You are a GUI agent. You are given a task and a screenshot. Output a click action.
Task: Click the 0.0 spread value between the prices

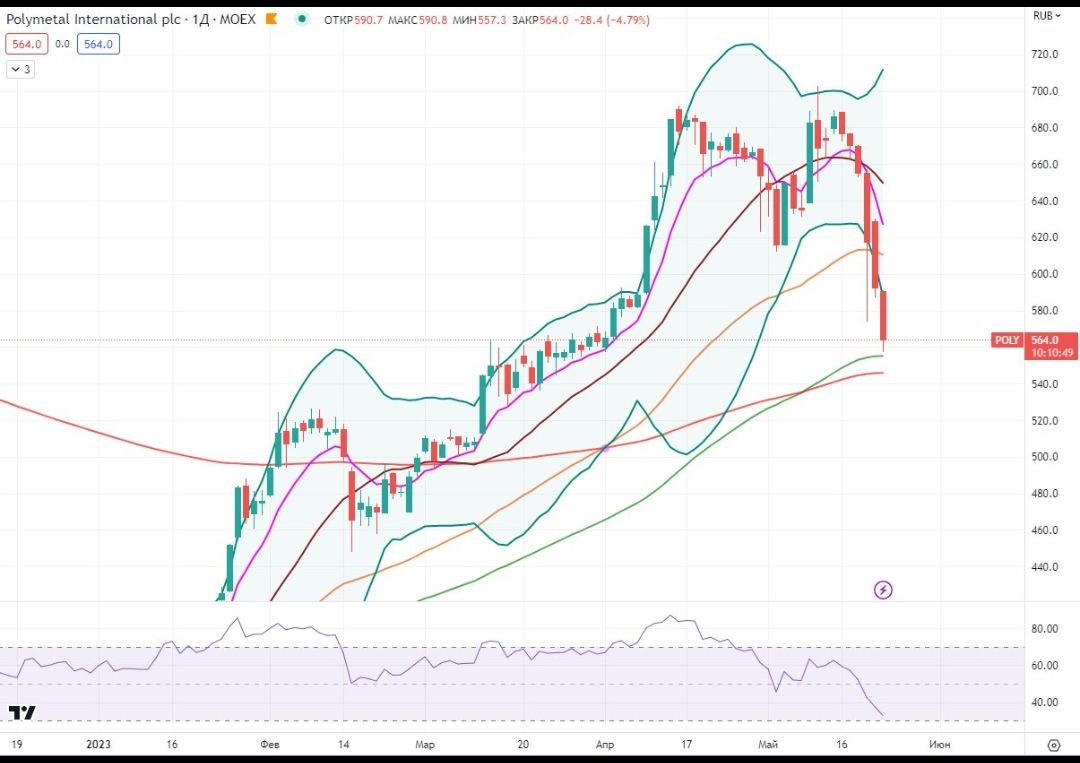click(63, 44)
